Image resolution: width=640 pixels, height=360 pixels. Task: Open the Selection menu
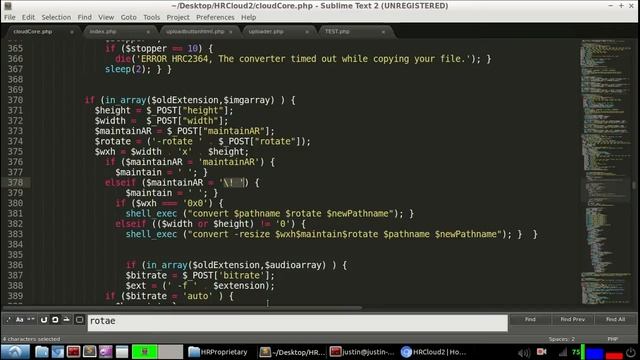pos(56,17)
